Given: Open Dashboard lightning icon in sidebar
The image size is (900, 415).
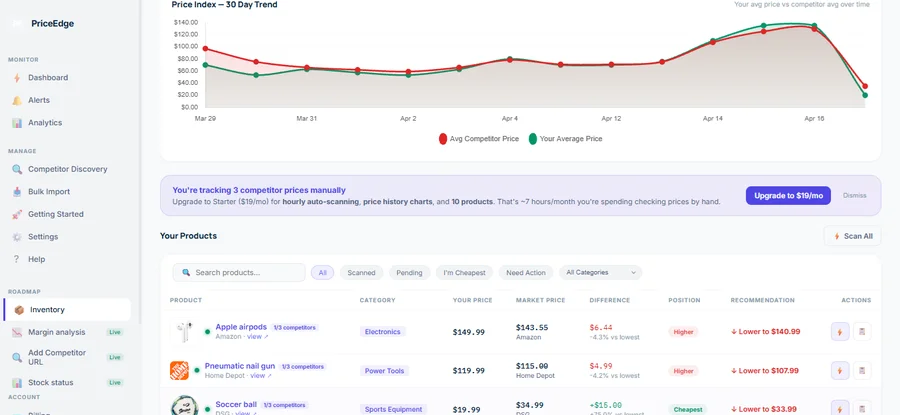Looking at the screenshot, I should (x=17, y=77).
